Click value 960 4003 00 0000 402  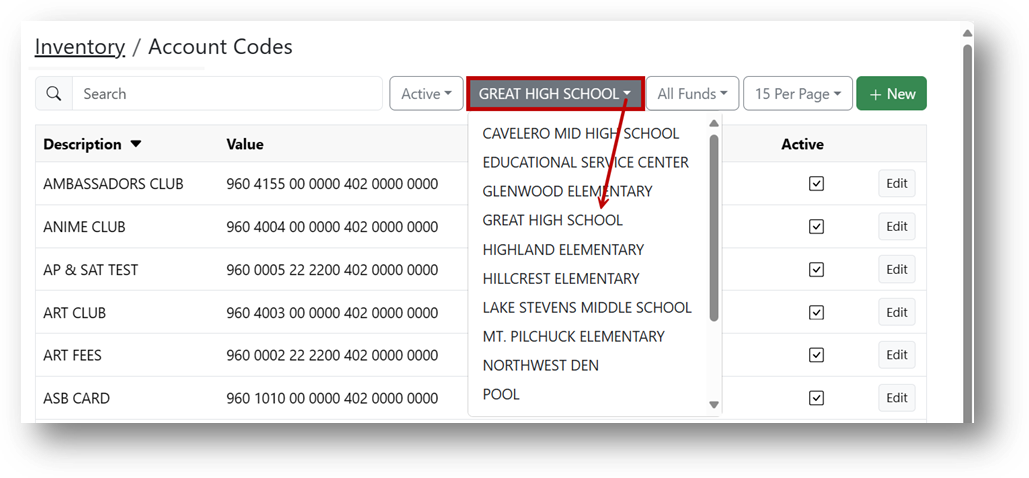(x=332, y=313)
